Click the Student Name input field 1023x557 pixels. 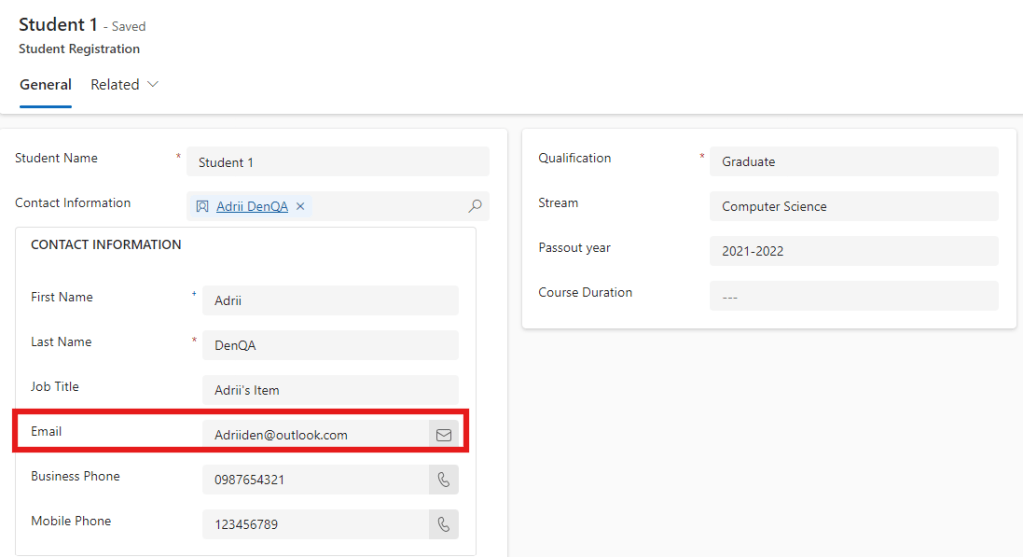[338, 162]
